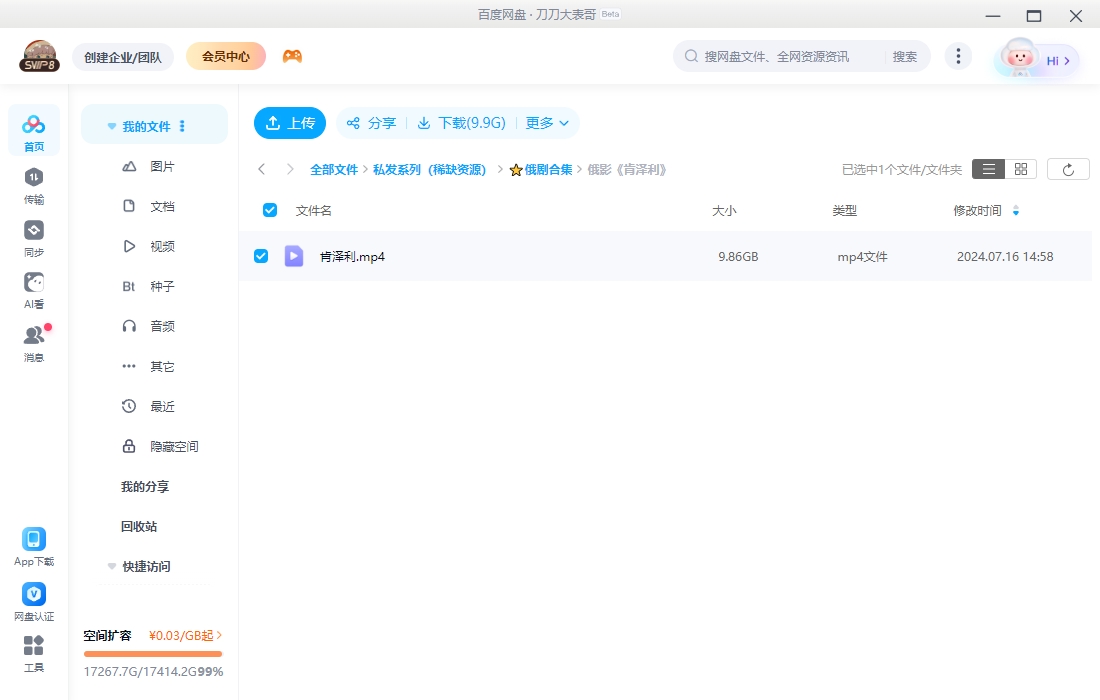
Task: Click 创建企业/团队 link
Action: [123, 57]
